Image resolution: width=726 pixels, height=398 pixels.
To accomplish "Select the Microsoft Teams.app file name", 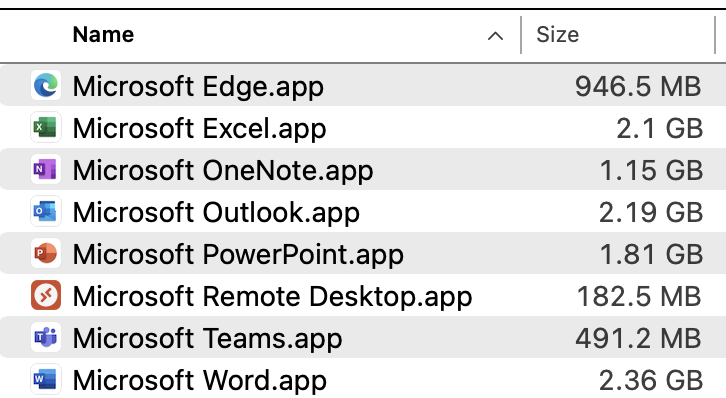I will click(x=207, y=338).
